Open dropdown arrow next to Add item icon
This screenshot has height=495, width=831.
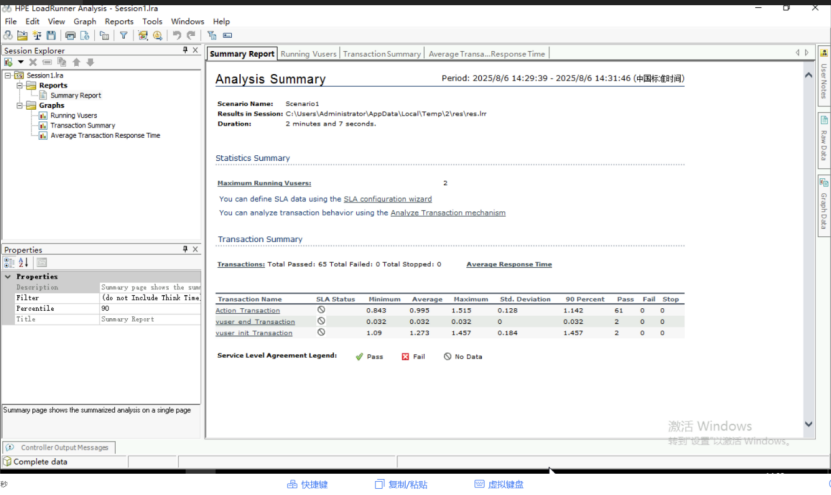pos(21,63)
